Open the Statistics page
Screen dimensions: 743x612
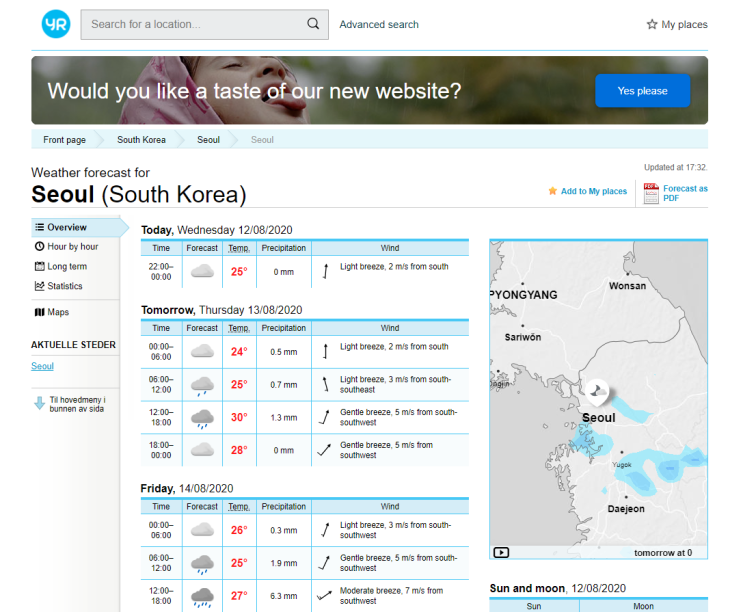pos(64,286)
